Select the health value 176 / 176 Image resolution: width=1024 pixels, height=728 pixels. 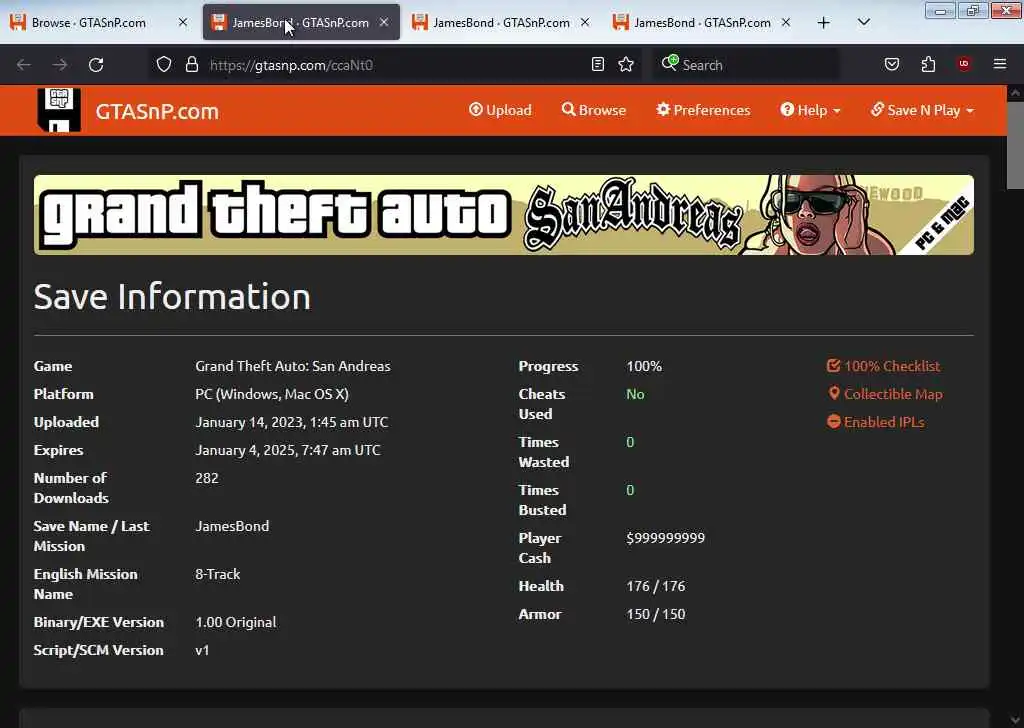(x=656, y=586)
